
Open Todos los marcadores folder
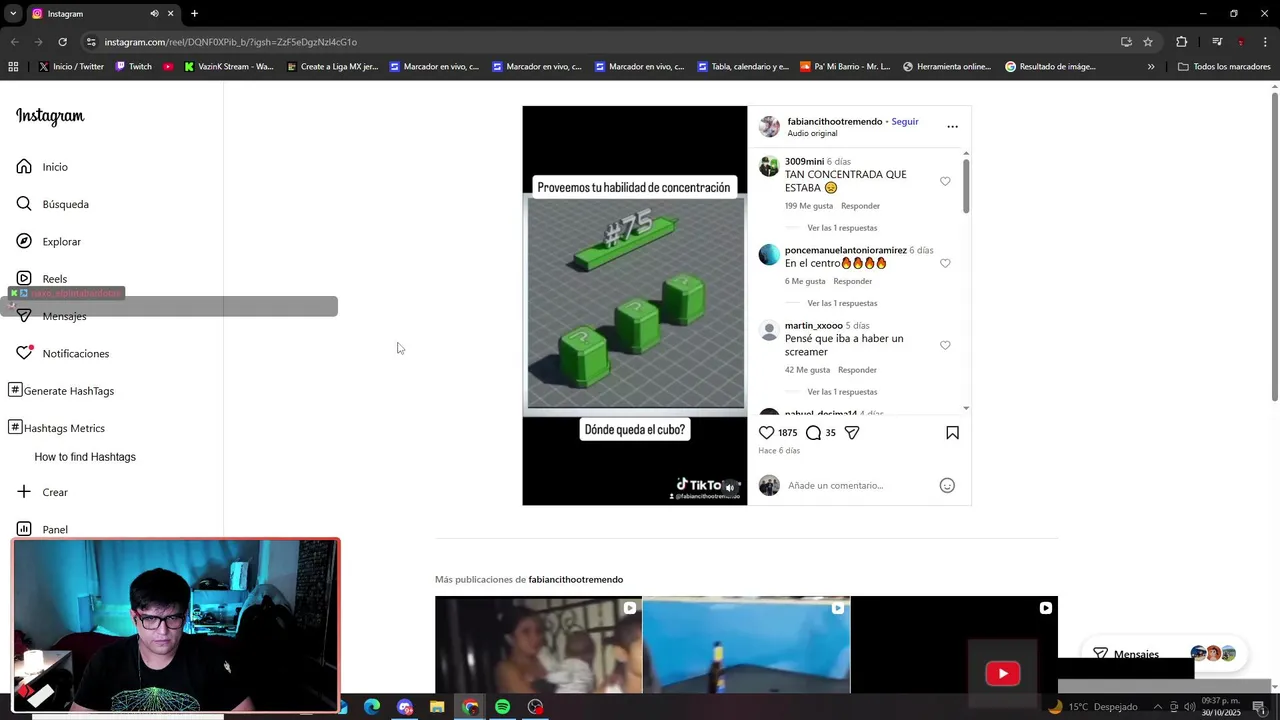[x=1224, y=67]
